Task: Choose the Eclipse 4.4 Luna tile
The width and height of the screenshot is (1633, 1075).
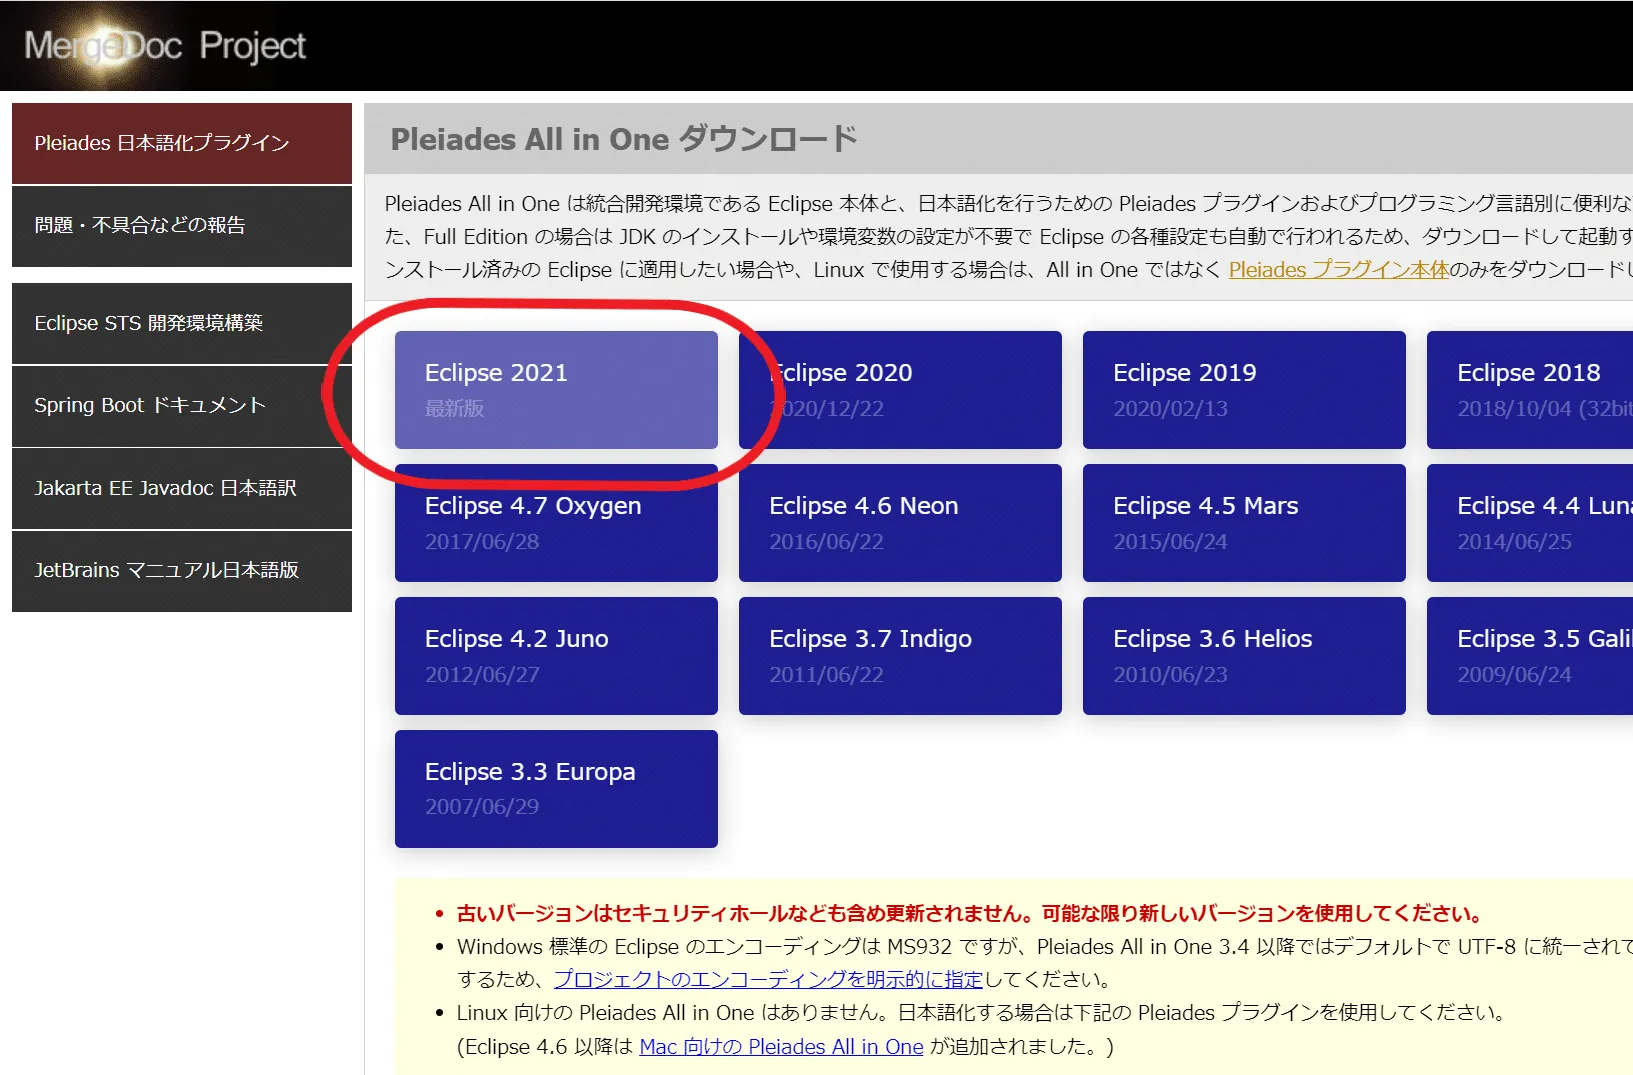Action: [1530, 523]
